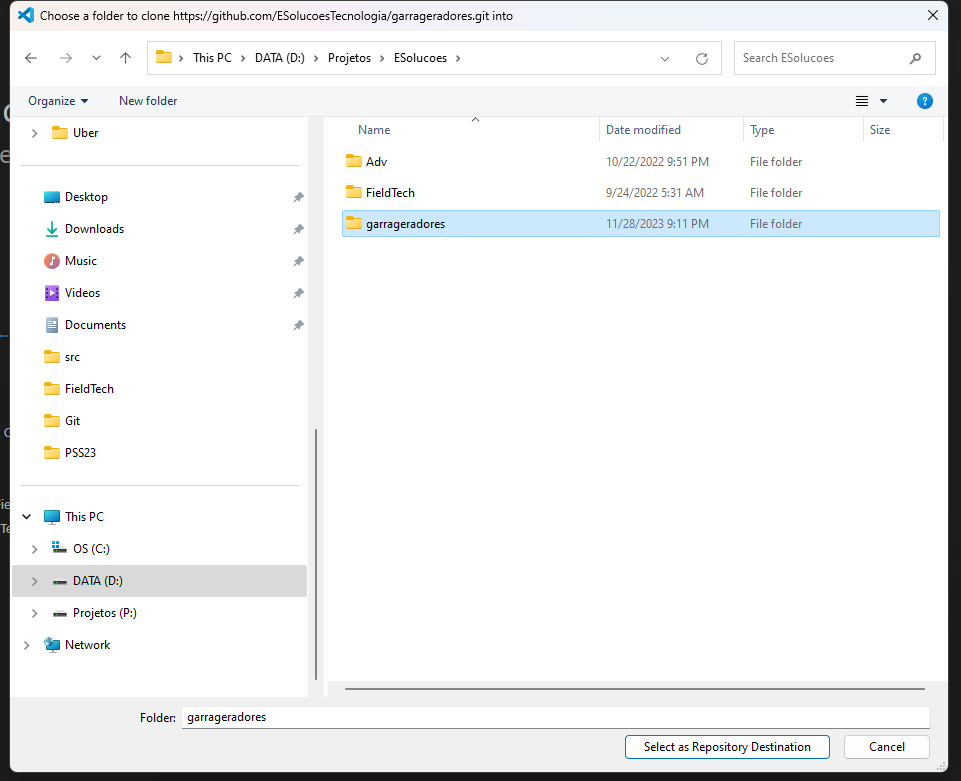Open the view options dropdown

(883, 101)
